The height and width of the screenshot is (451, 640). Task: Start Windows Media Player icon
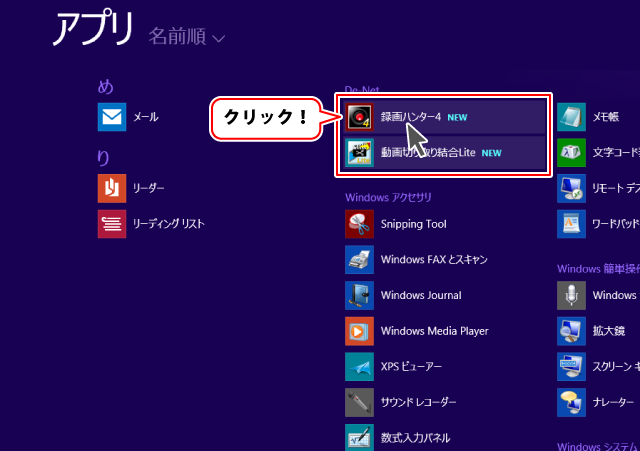tap(359, 331)
